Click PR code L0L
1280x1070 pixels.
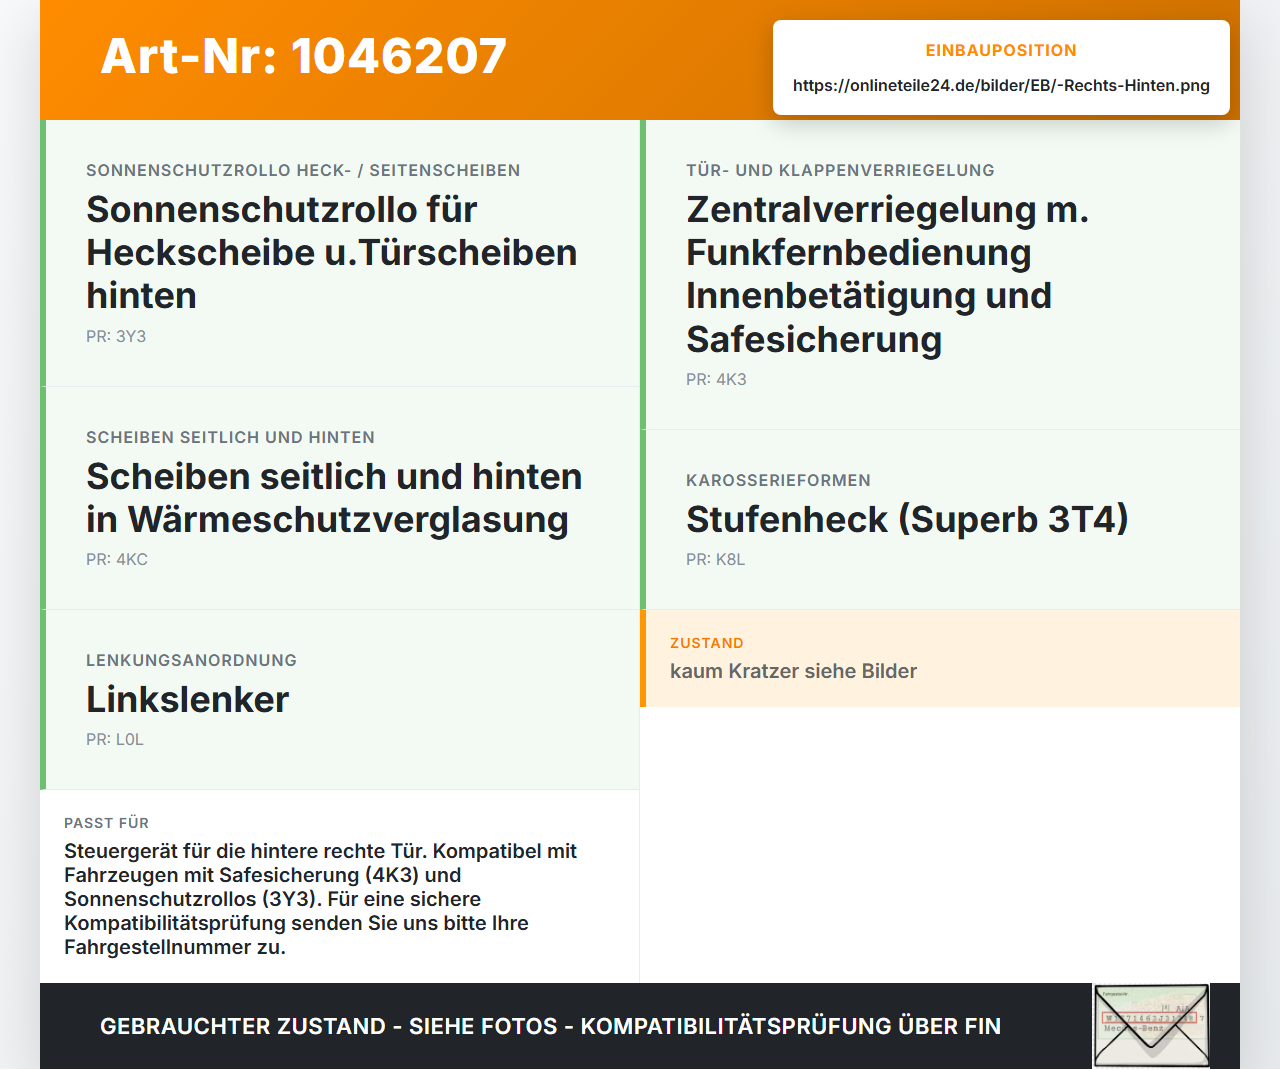115,740
